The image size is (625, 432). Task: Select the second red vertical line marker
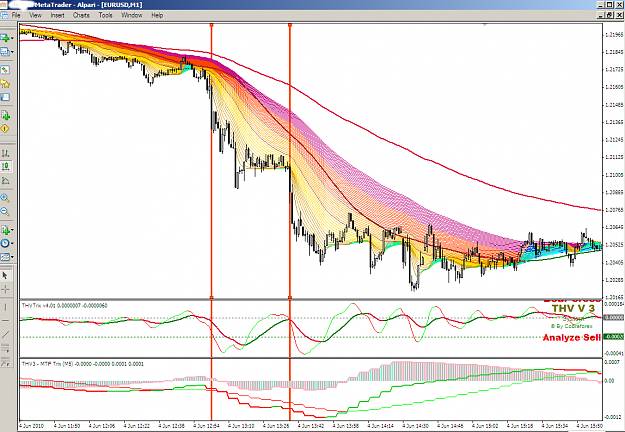pos(290,159)
